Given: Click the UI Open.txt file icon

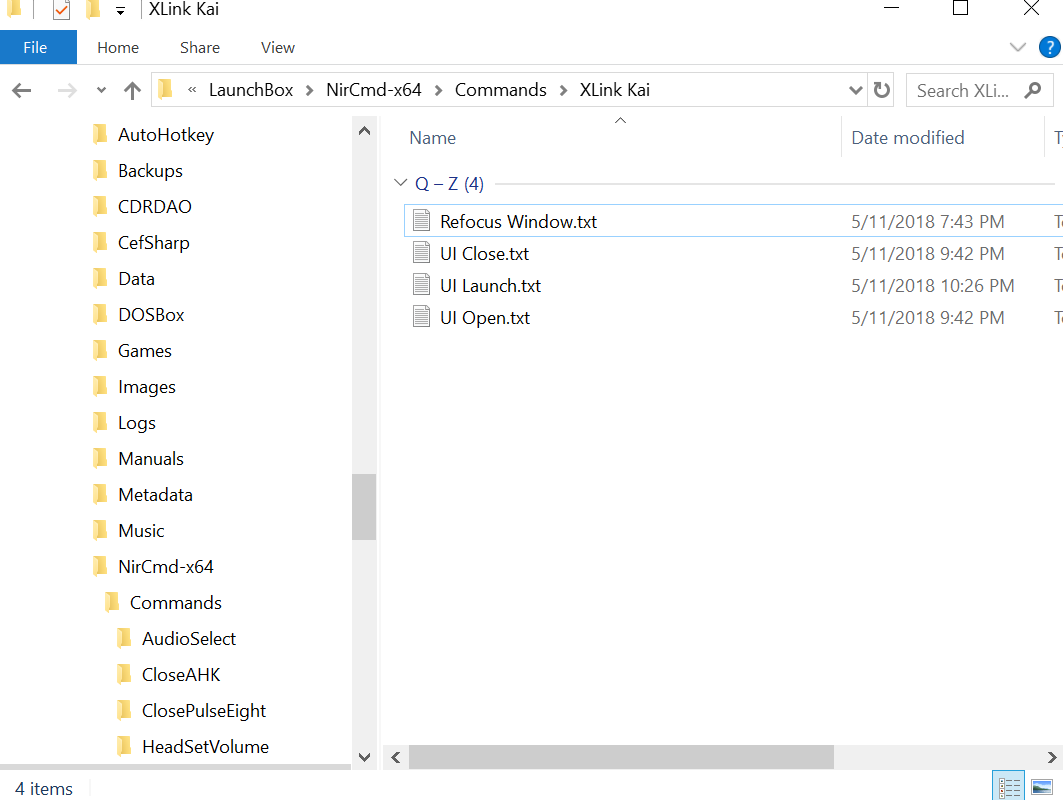Looking at the screenshot, I should [422, 316].
